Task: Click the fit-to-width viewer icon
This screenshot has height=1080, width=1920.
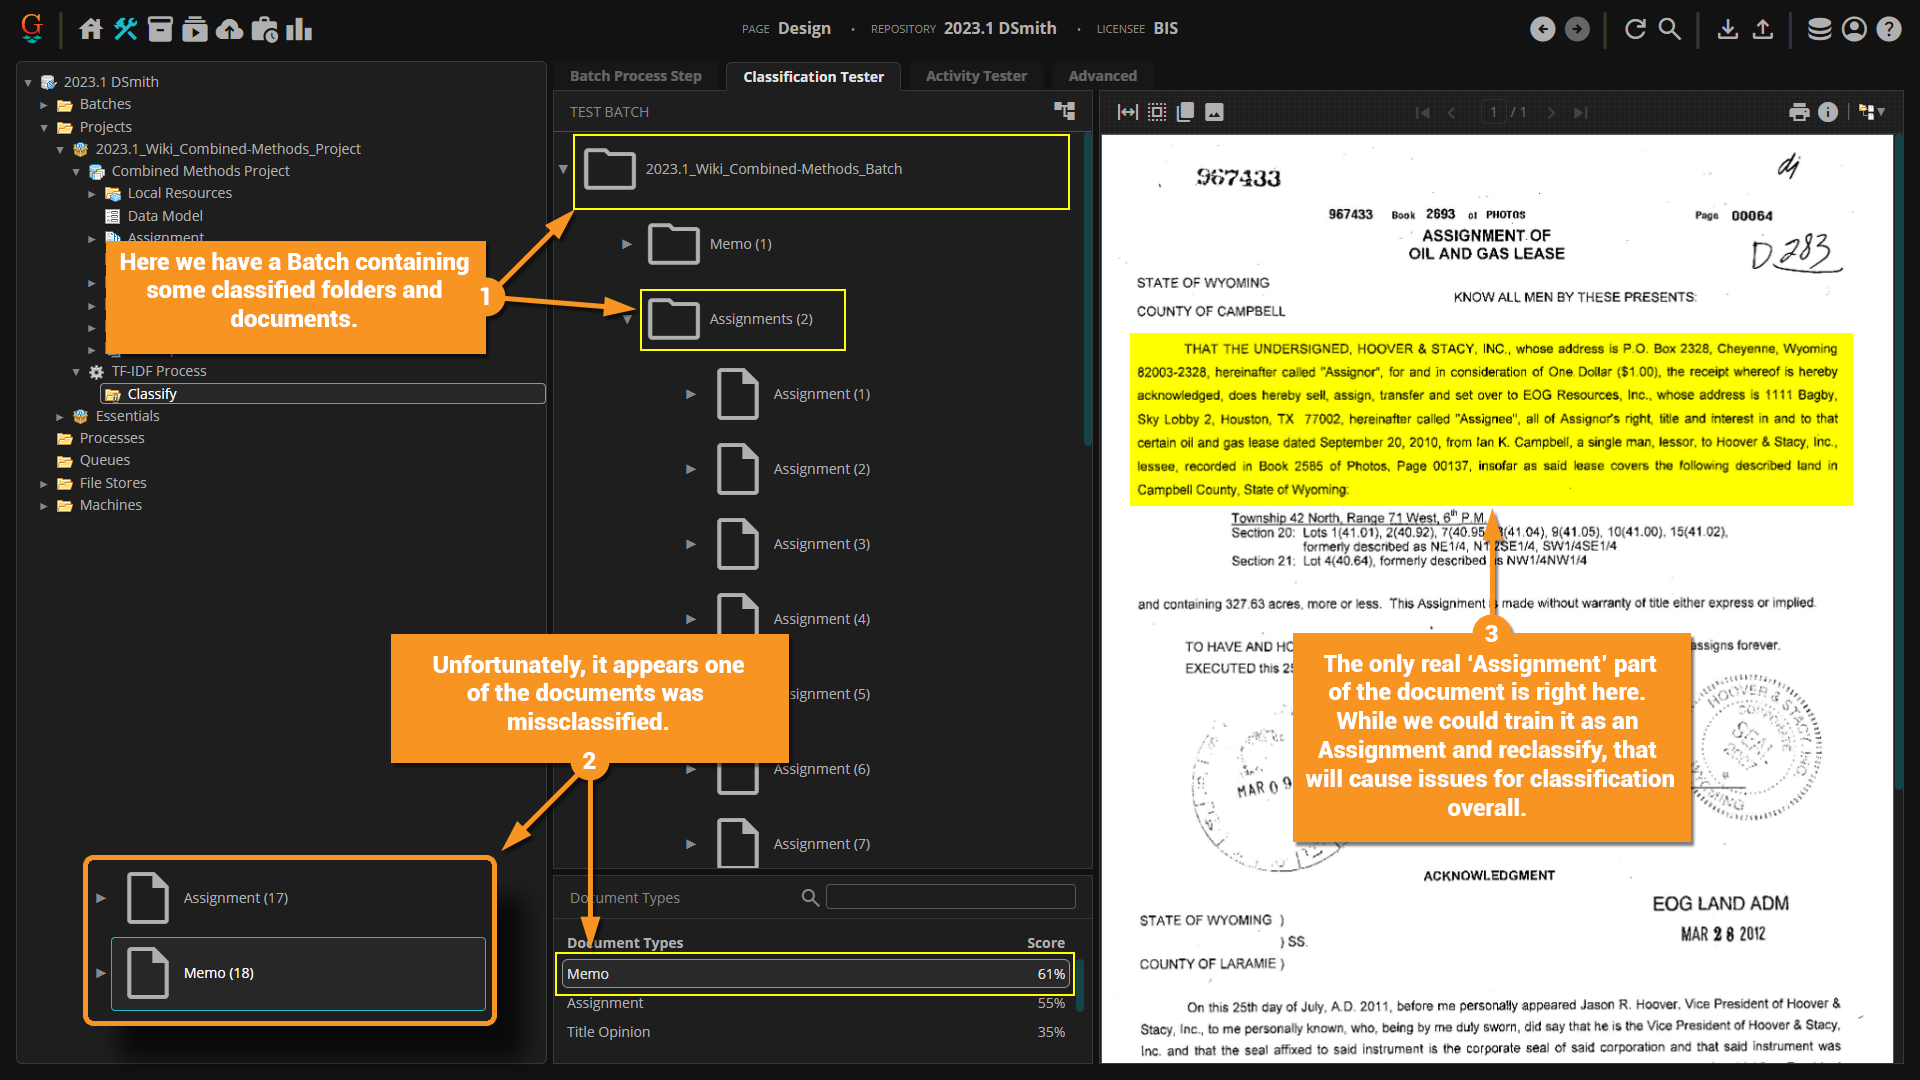Action: click(x=1127, y=112)
